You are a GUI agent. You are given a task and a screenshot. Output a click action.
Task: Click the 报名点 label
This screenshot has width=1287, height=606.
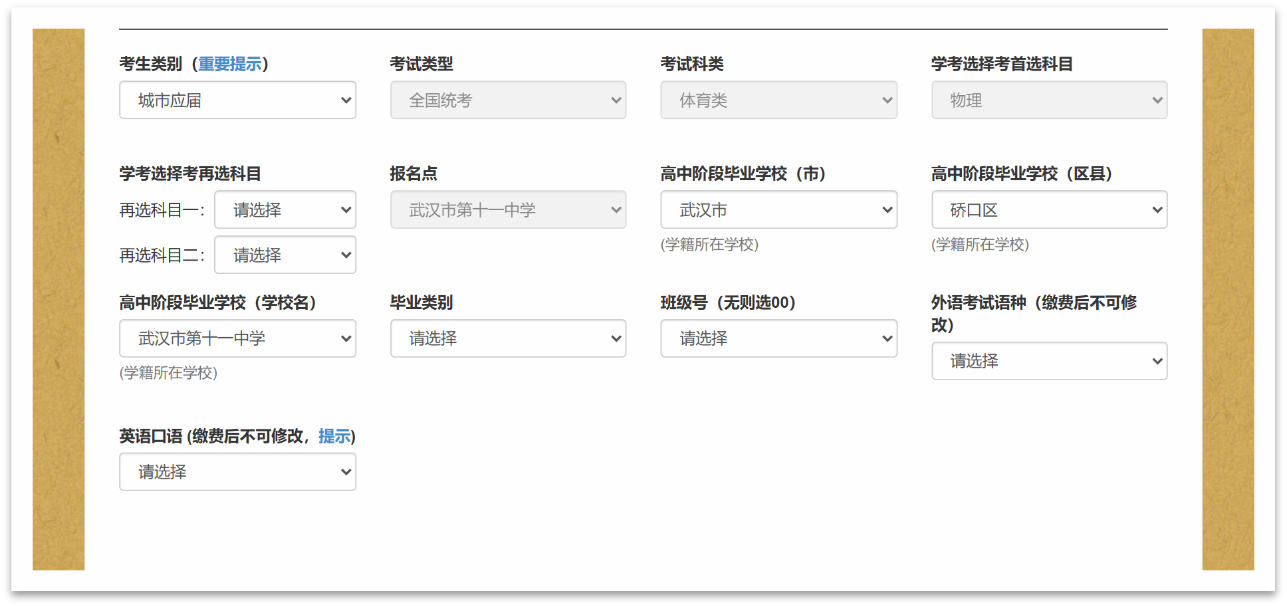tap(414, 174)
